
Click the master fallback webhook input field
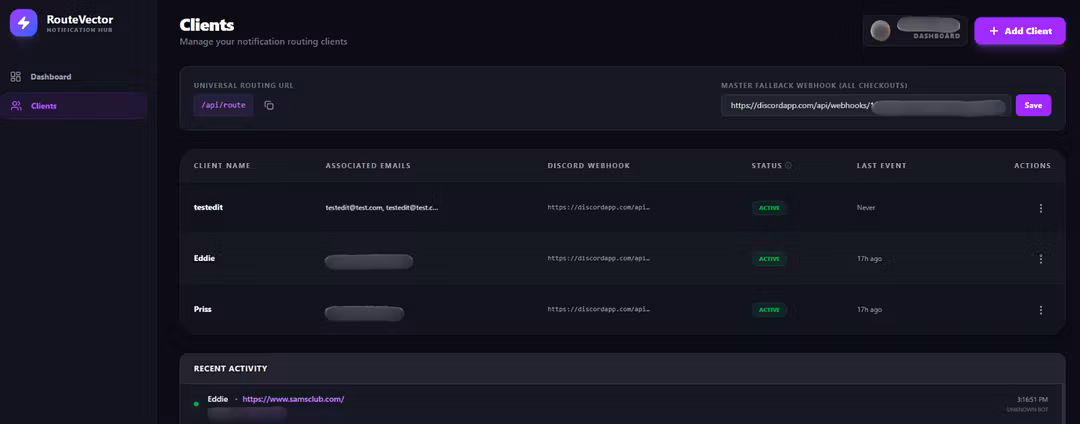tap(865, 105)
